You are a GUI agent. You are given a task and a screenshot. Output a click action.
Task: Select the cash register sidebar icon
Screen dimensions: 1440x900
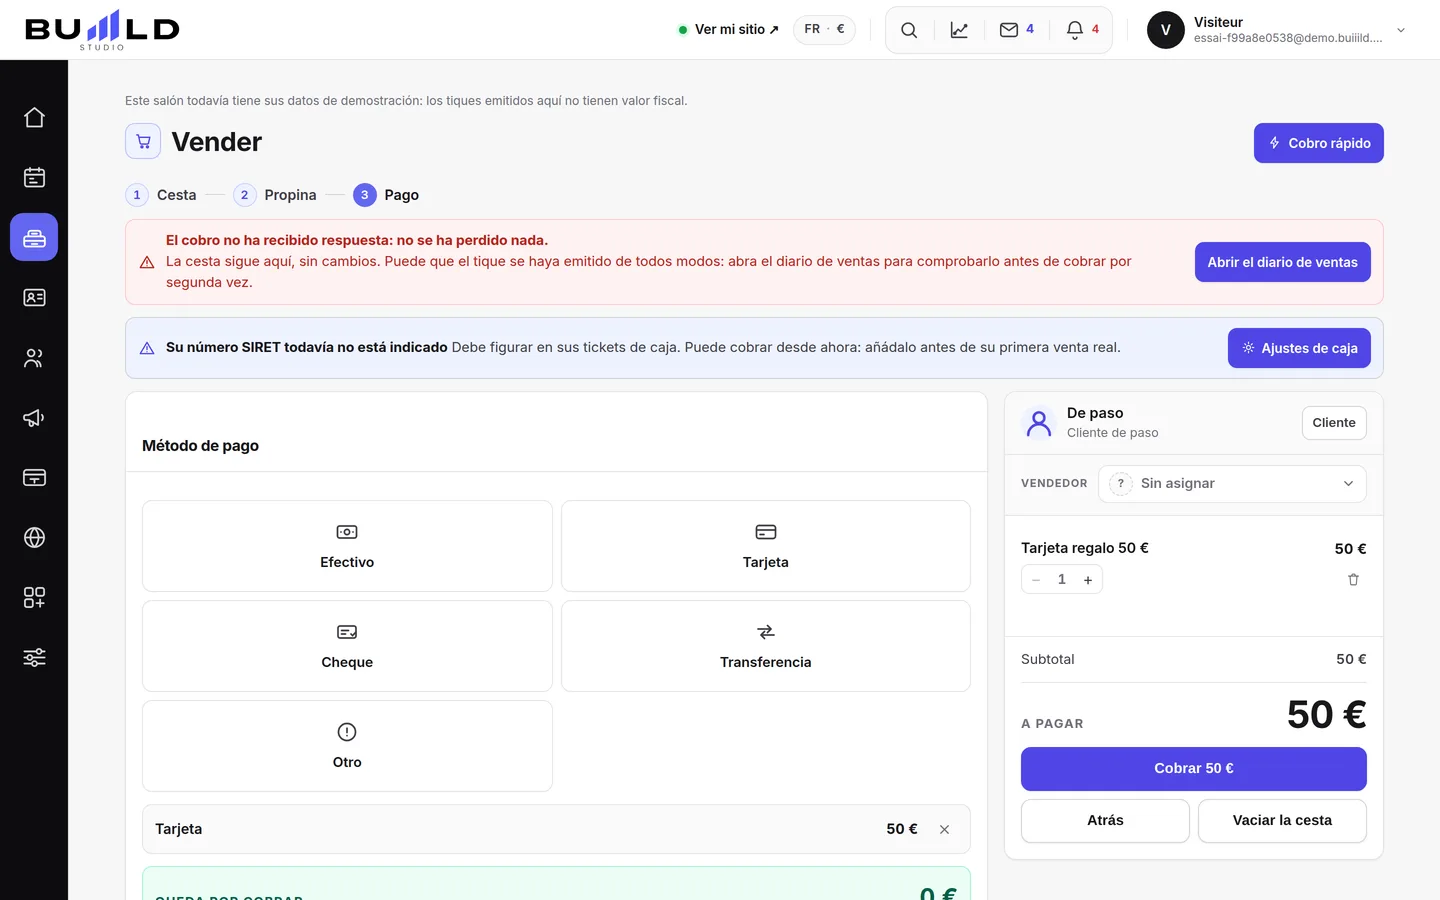[34, 238]
